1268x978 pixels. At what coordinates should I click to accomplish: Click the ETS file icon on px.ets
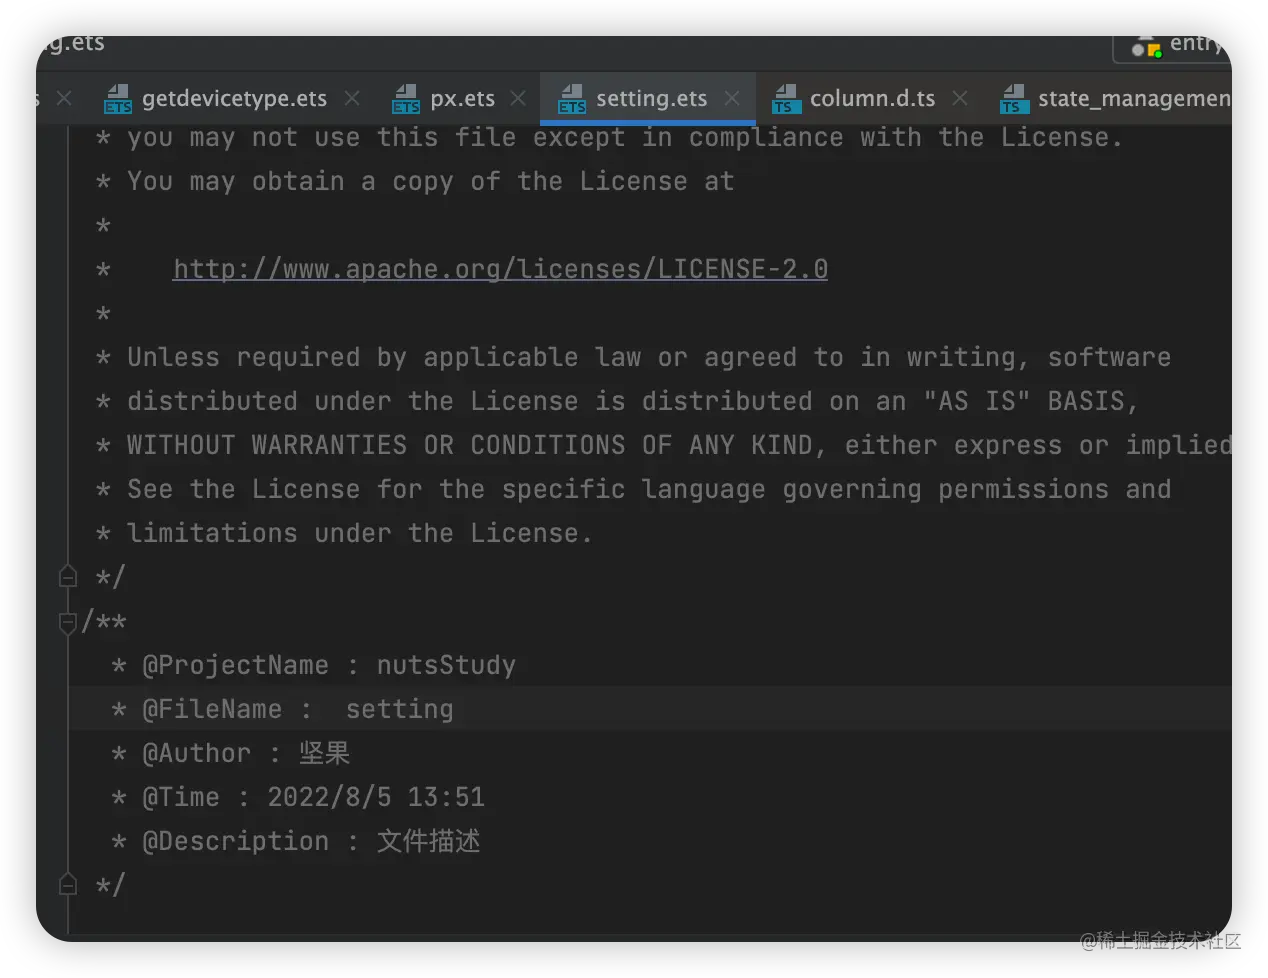[406, 99]
